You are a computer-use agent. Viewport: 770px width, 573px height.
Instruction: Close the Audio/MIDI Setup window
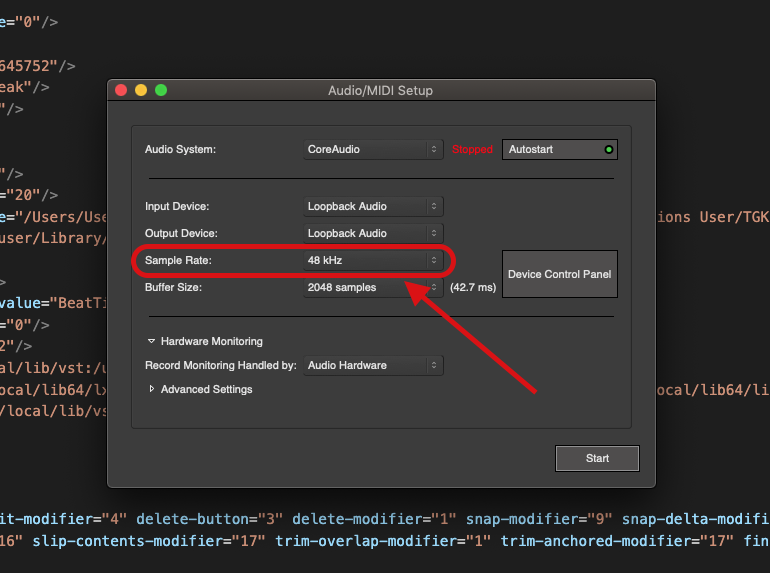click(122, 90)
